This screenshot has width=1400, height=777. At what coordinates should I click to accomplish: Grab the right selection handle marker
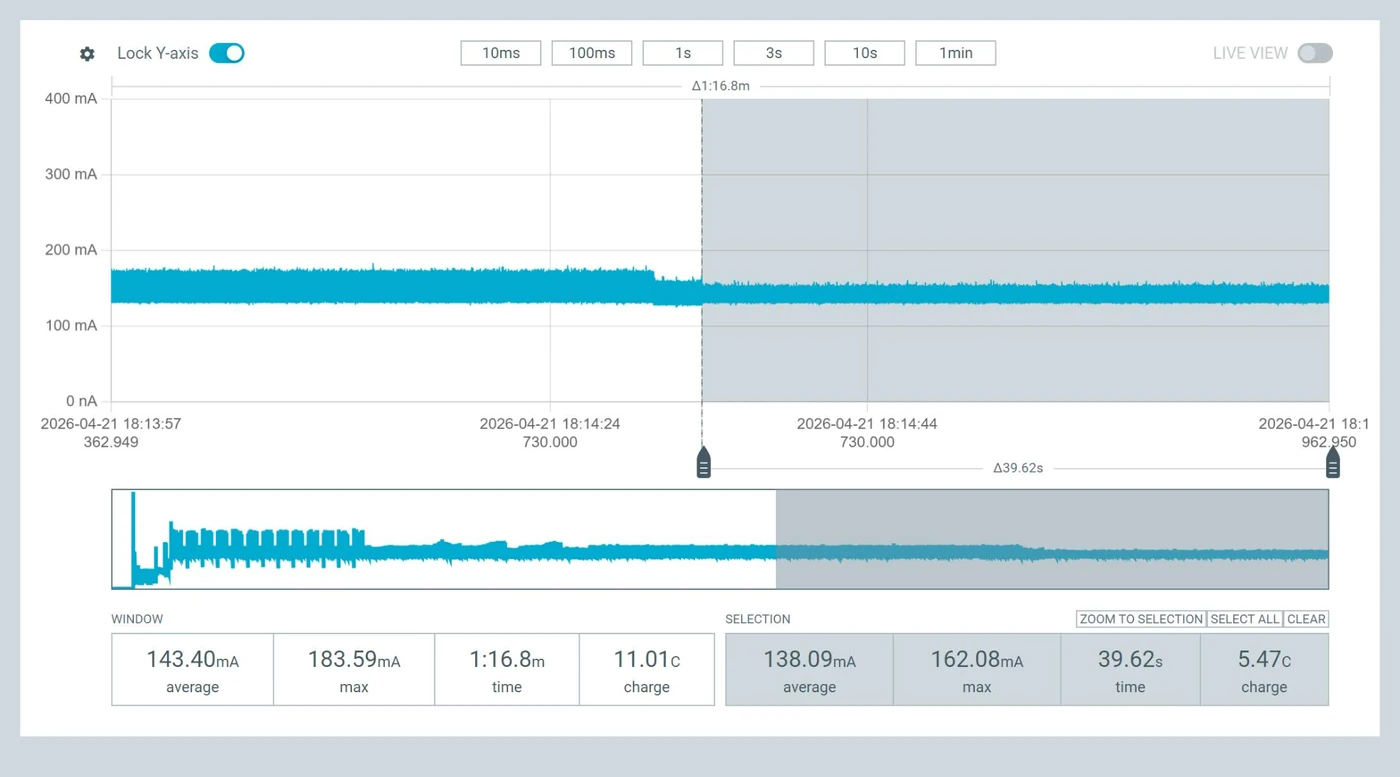click(1332, 463)
